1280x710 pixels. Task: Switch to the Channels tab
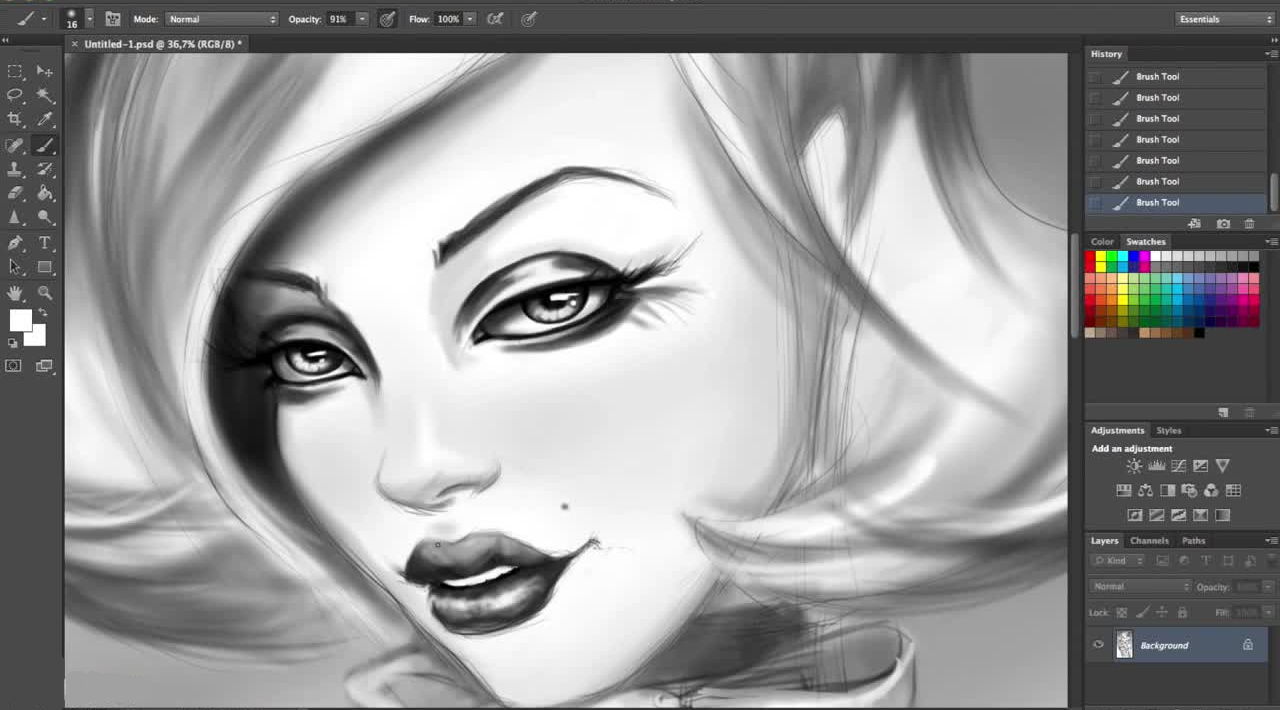coord(1149,541)
